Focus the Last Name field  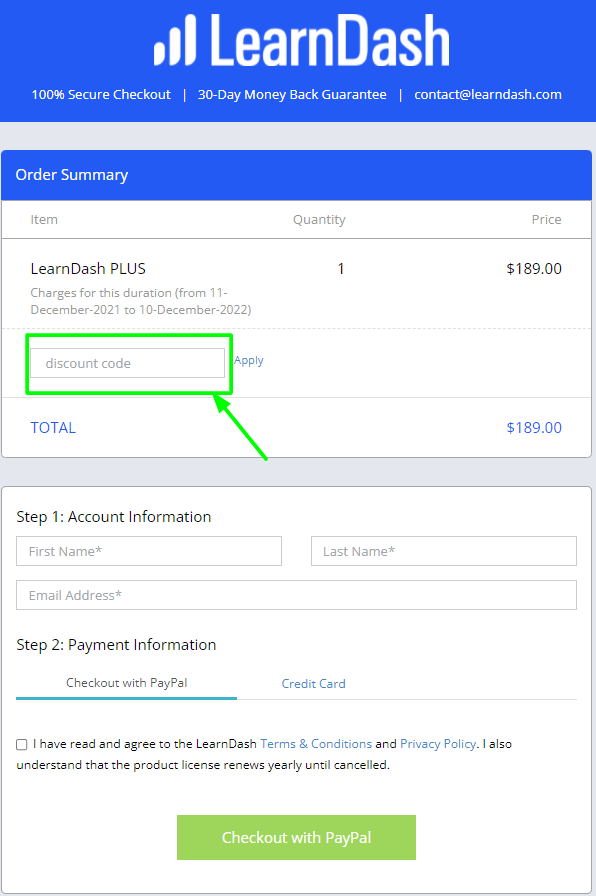(x=444, y=551)
